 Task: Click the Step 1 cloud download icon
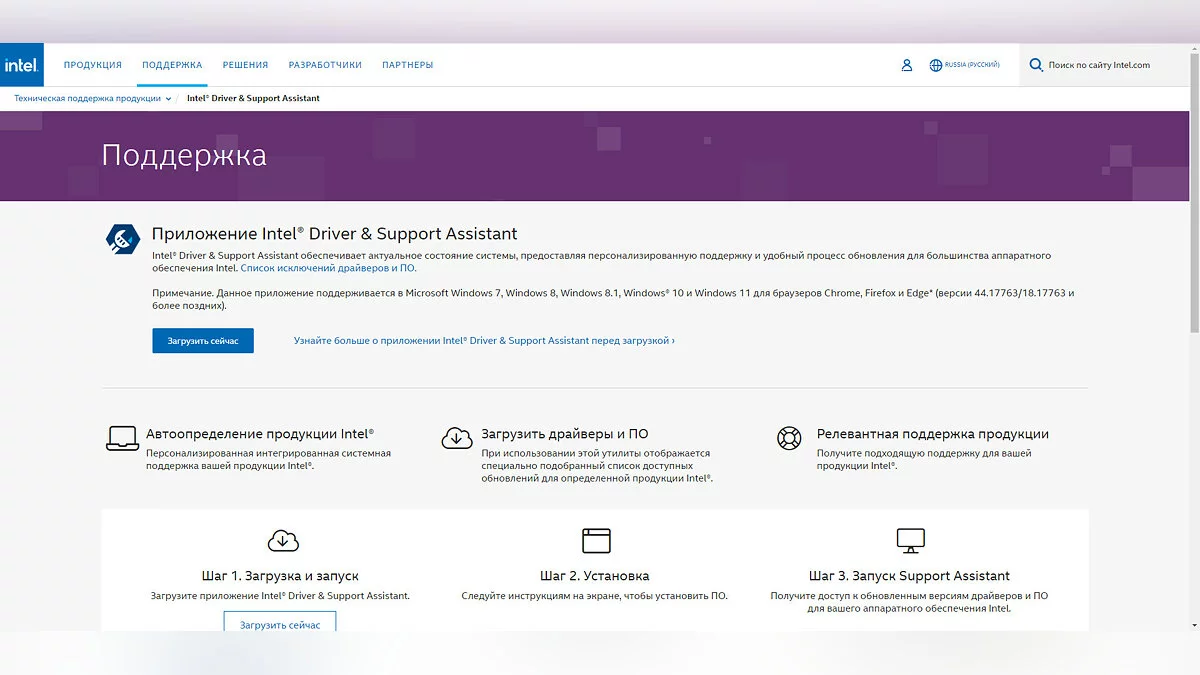(284, 540)
